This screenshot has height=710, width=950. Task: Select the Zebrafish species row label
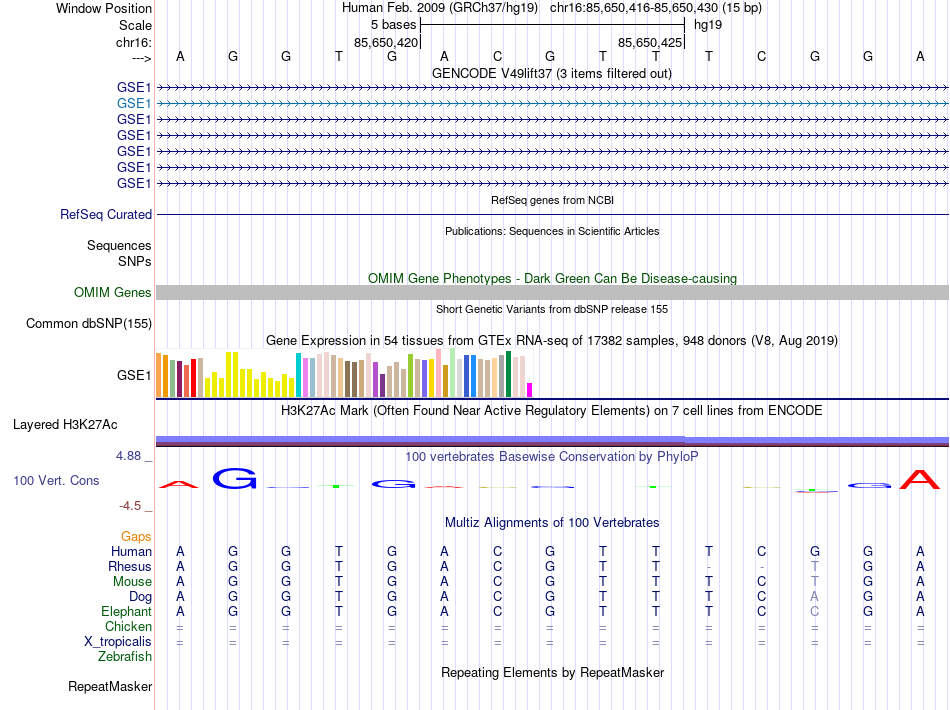point(125,656)
